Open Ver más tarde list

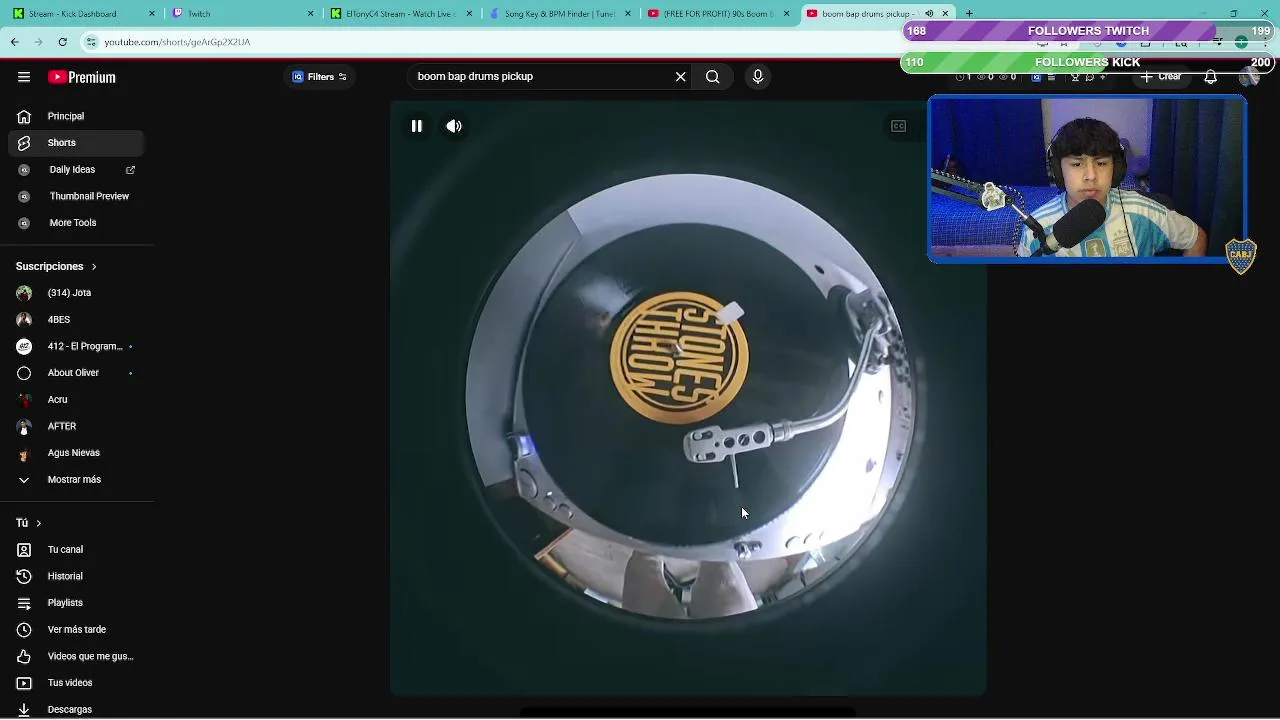click(76, 630)
